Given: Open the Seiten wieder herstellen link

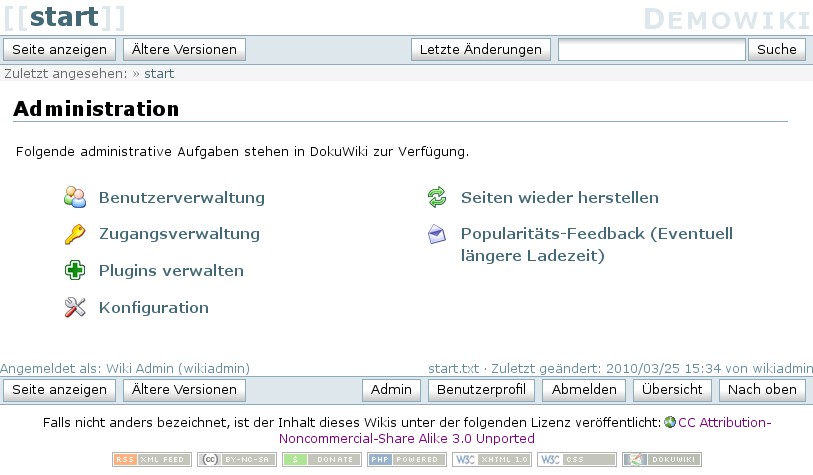Looking at the screenshot, I should tap(559, 198).
